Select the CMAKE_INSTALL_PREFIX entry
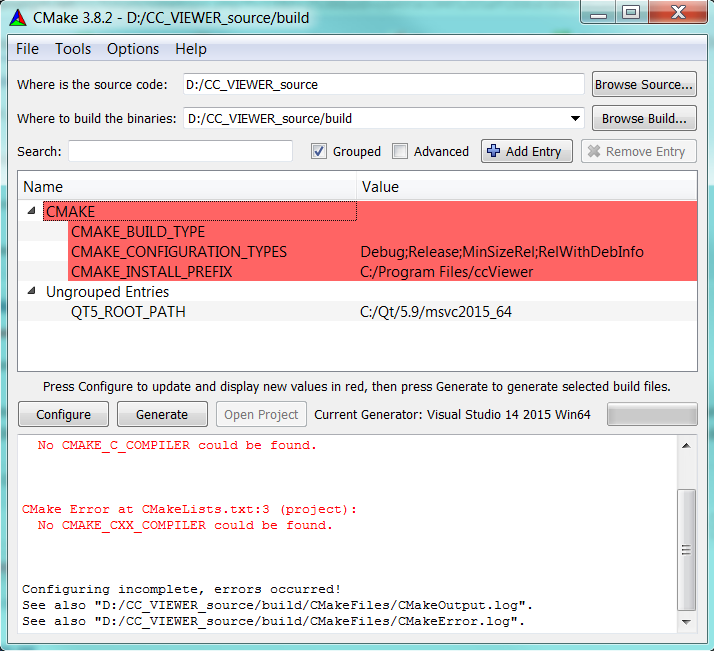Image resolution: width=714 pixels, height=651 pixels. [x=151, y=272]
